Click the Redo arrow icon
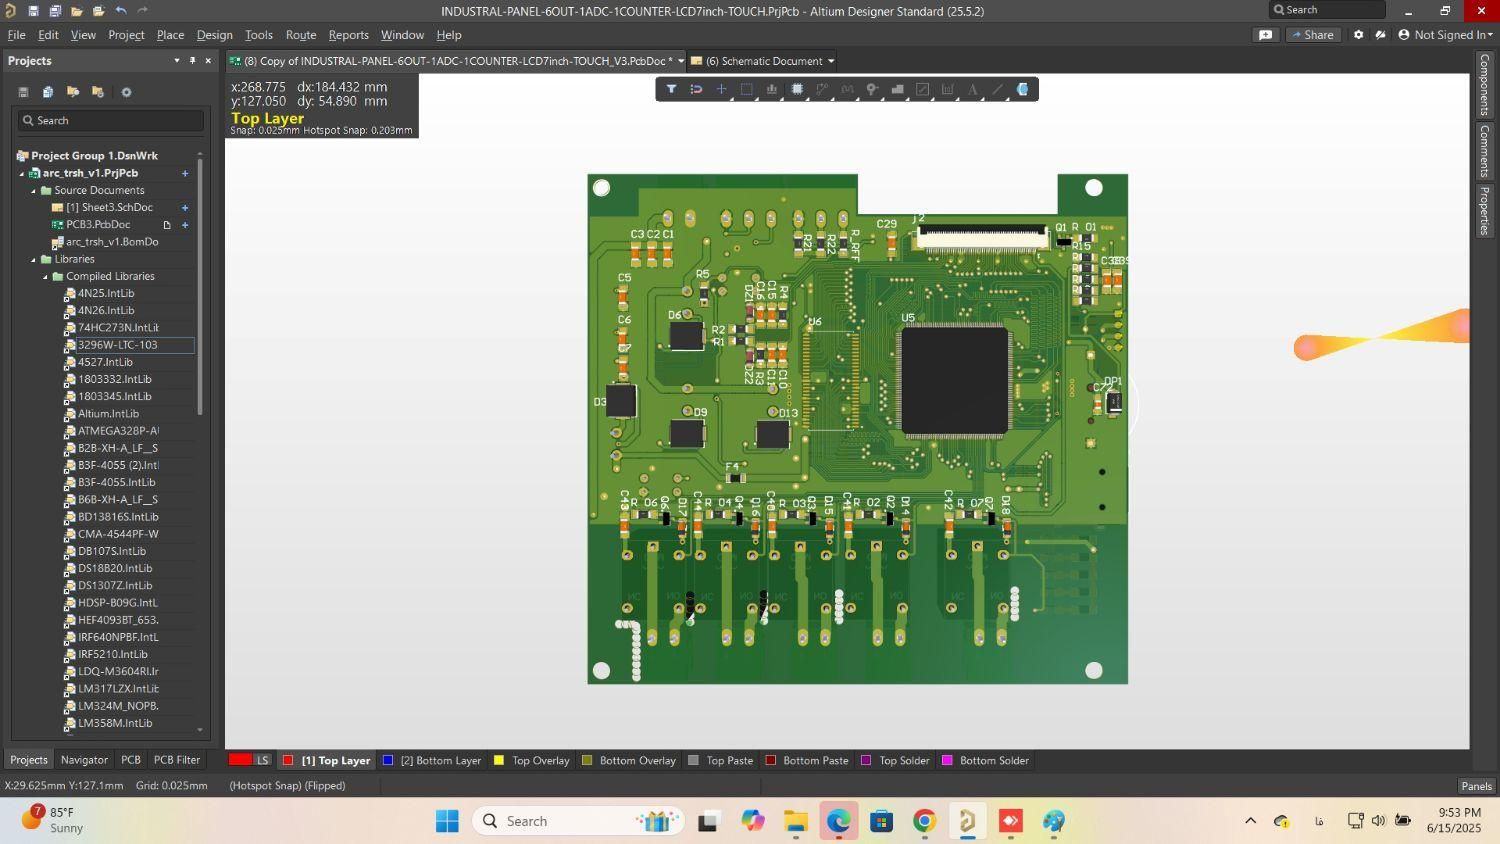This screenshot has height=844, width=1500. pos(142,10)
